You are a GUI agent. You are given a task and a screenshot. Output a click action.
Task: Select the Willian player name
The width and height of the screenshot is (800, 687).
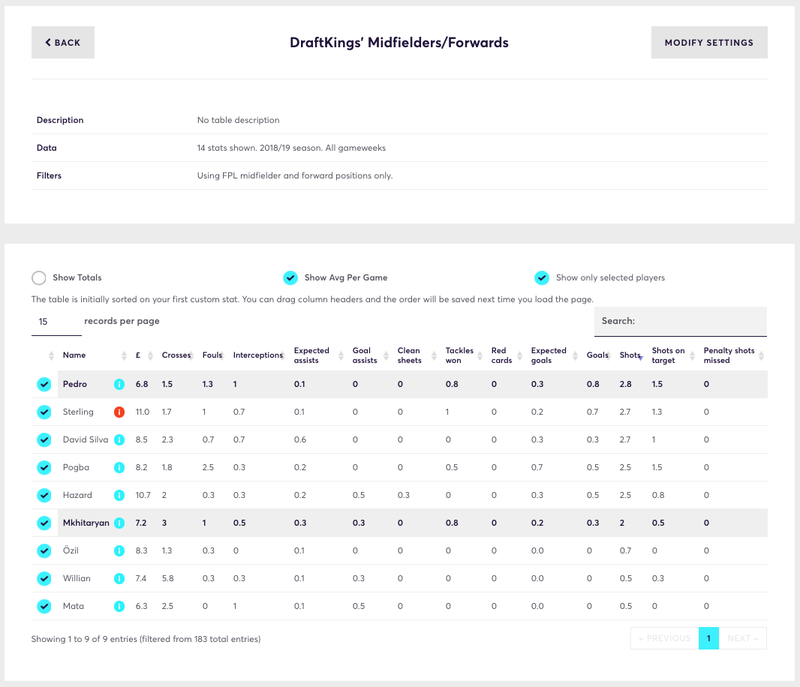click(x=77, y=578)
